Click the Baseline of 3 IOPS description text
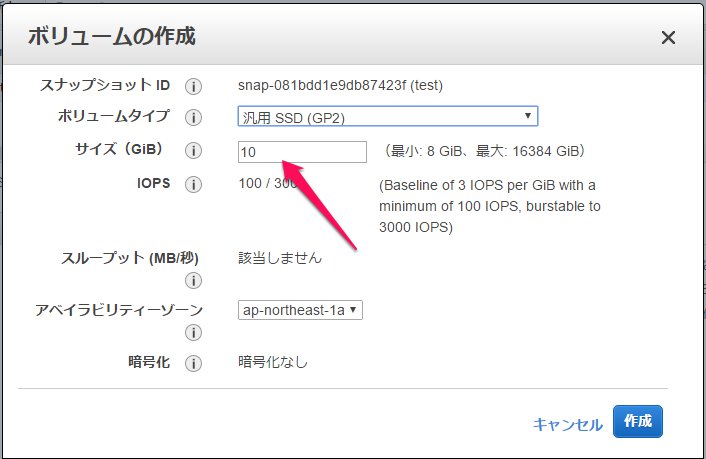Image resolution: width=706 pixels, height=459 pixels. point(488,204)
